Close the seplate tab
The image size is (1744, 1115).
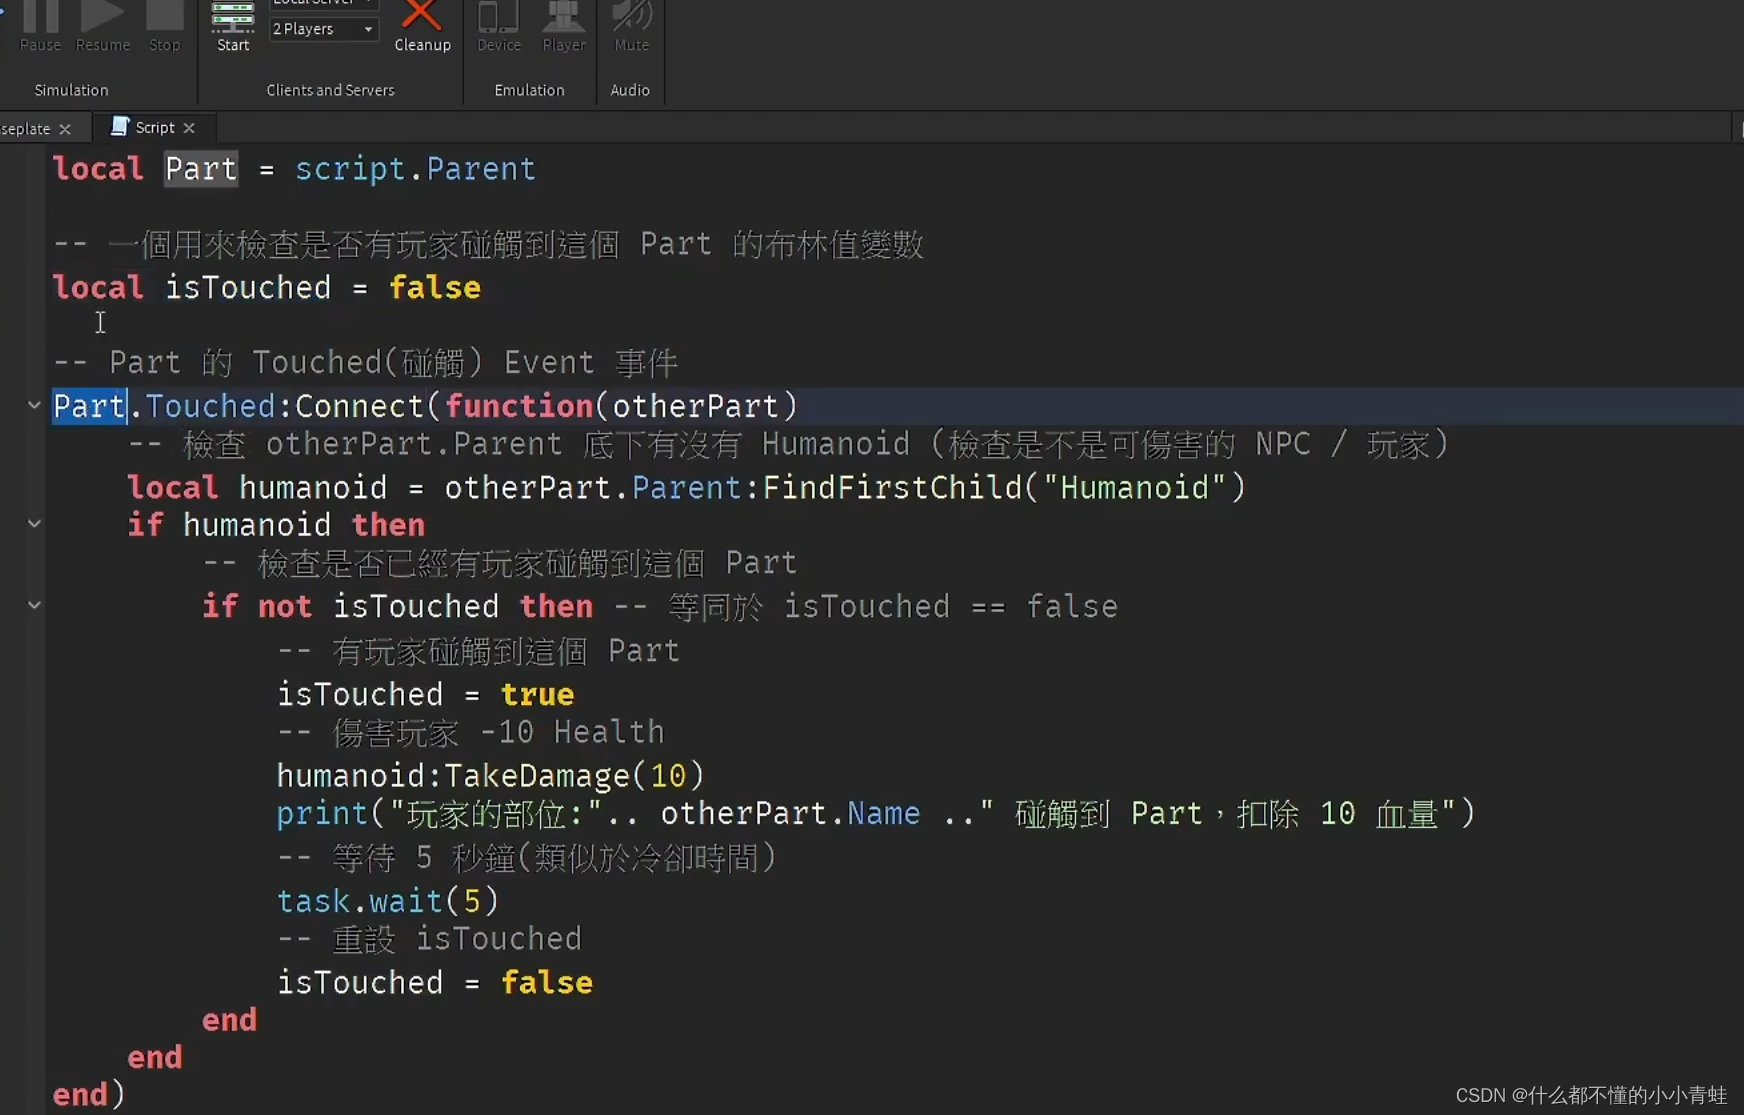(x=65, y=129)
